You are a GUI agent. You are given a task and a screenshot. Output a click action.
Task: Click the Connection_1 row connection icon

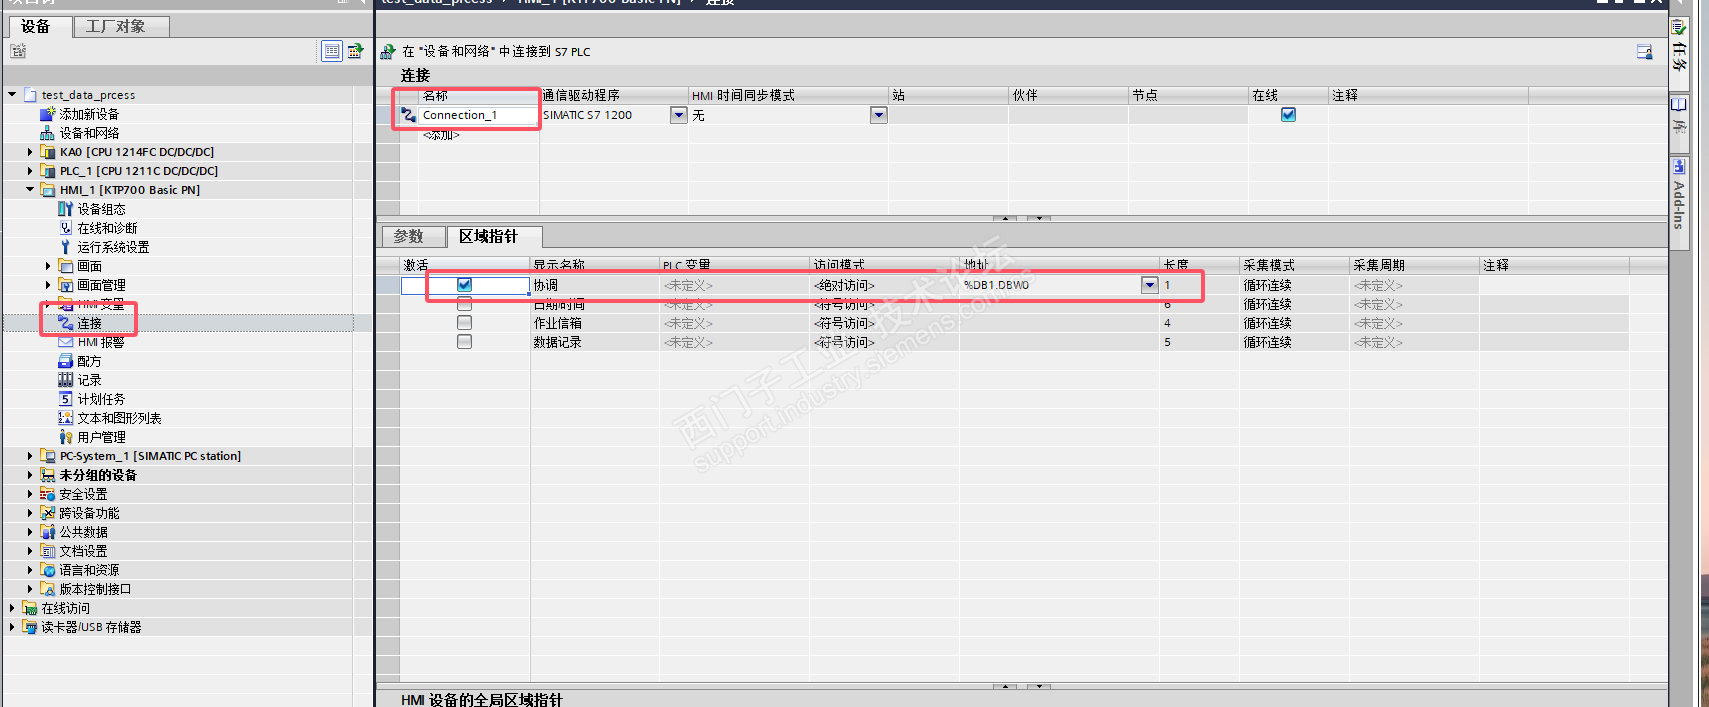pos(409,115)
